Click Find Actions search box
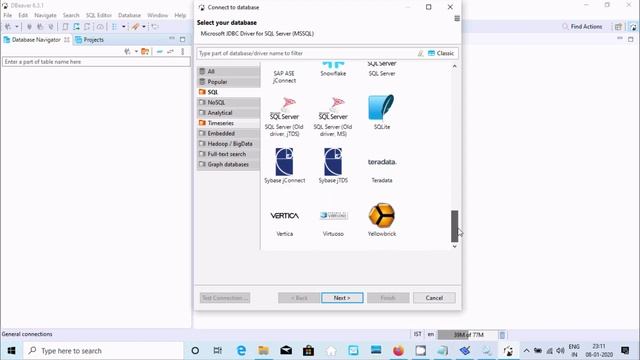640x360 pixels. [x=582, y=27]
